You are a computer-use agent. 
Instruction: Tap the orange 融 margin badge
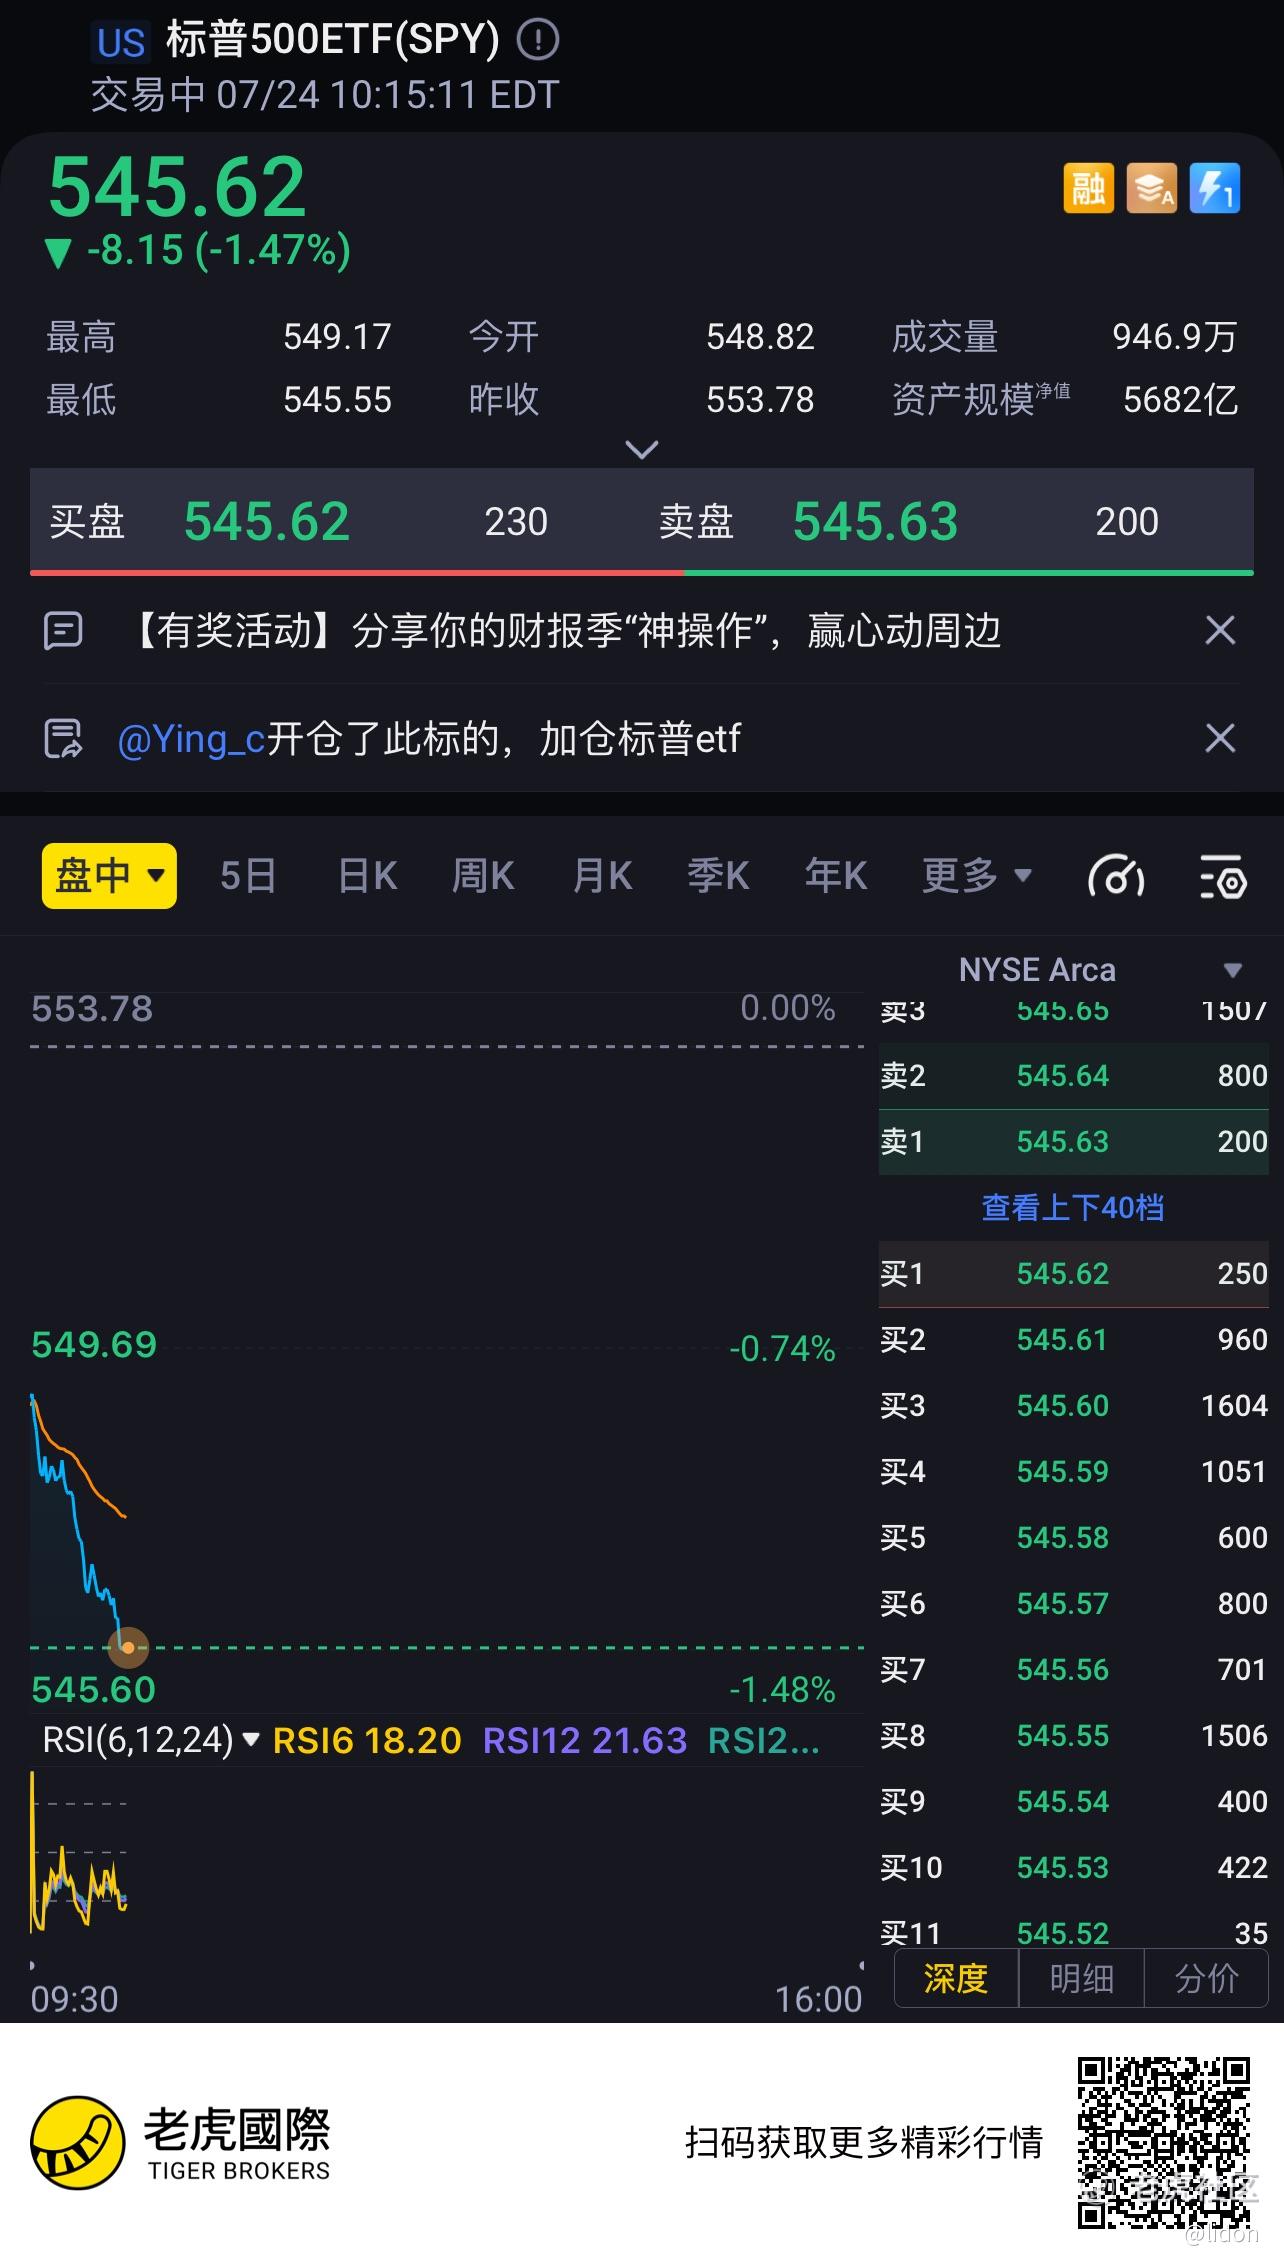click(x=1088, y=188)
